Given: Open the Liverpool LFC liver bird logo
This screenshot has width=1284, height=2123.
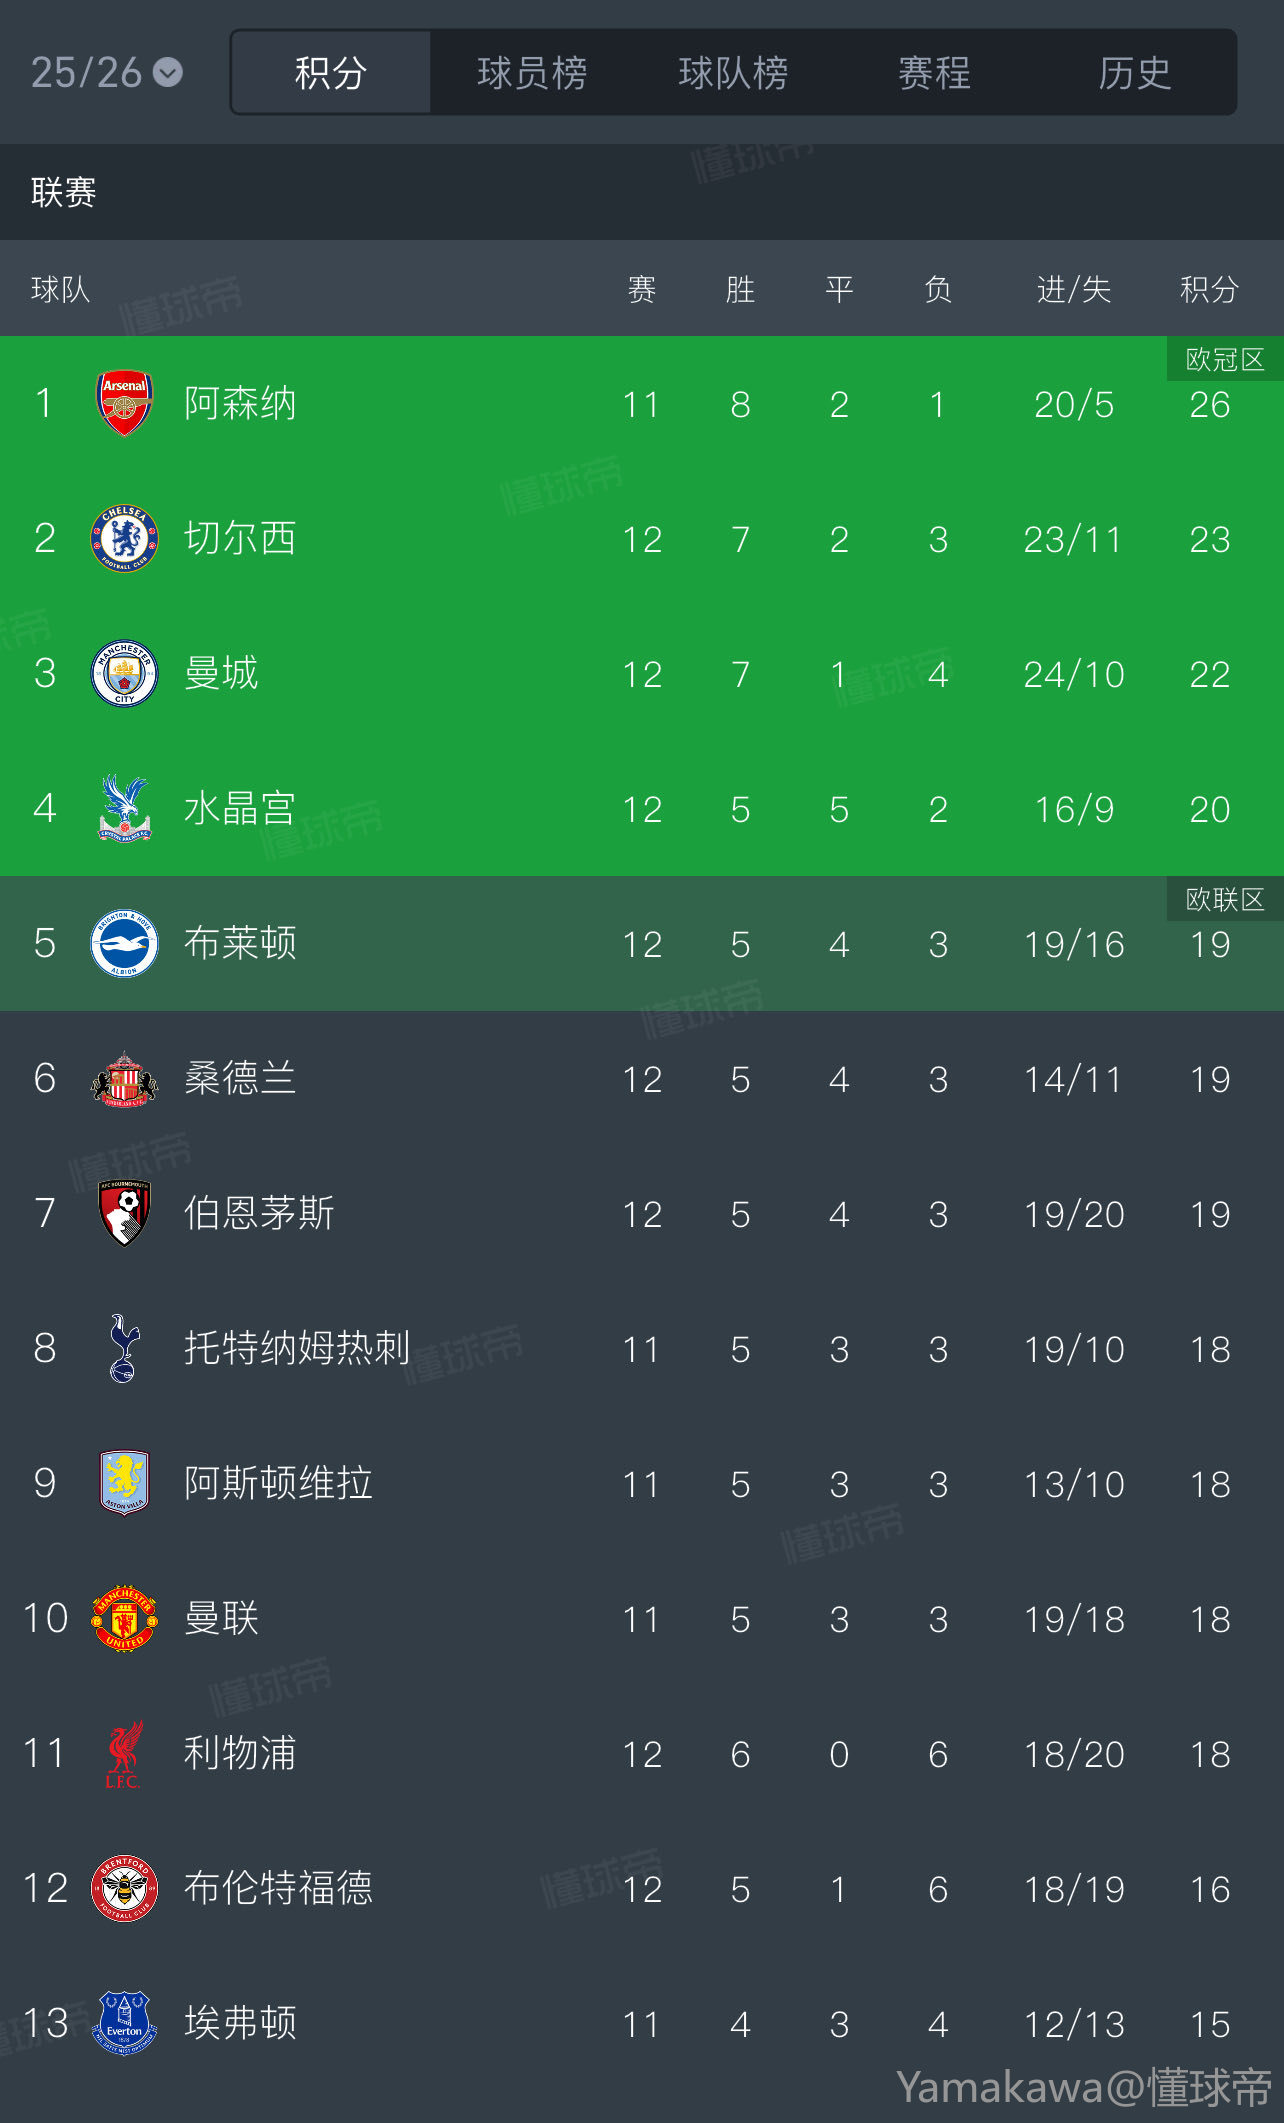Looking at the screenshot, I should click(124, 1753).
